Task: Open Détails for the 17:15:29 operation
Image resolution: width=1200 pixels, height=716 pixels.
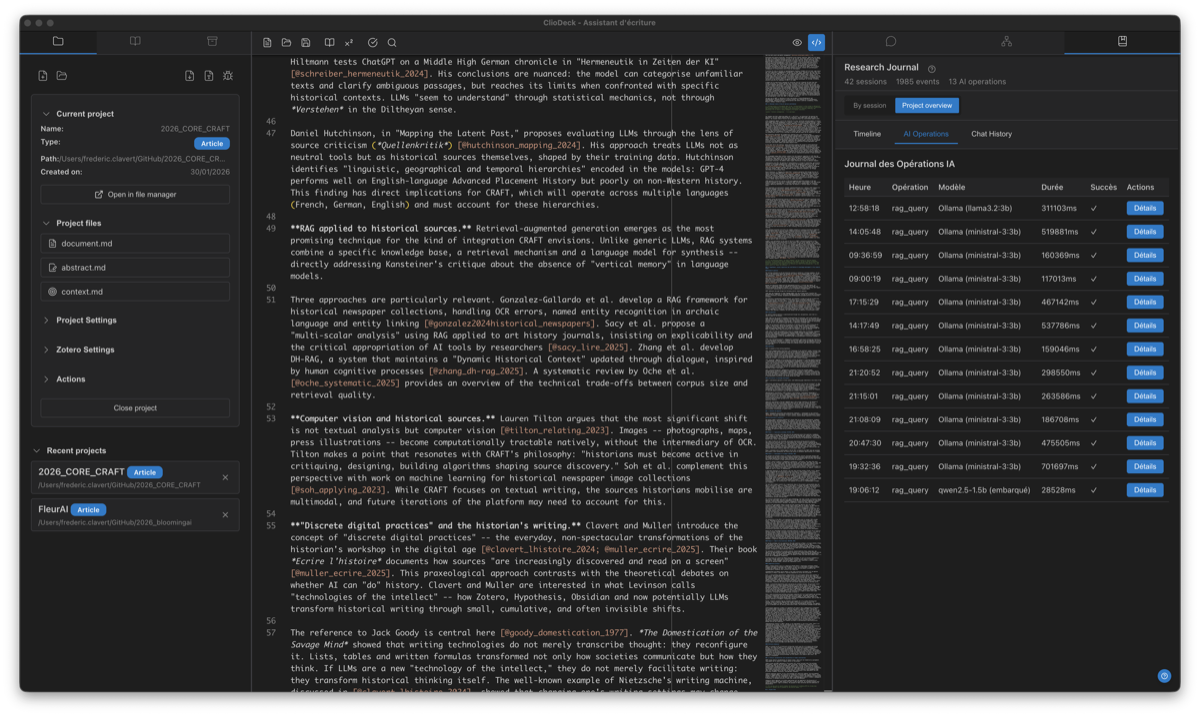Action: click(1145, 302)
